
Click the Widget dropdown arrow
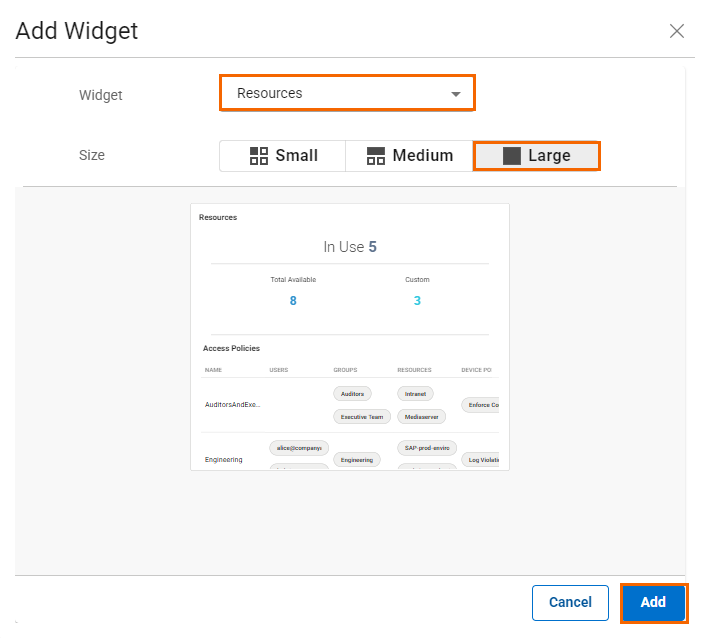(456, 94)
